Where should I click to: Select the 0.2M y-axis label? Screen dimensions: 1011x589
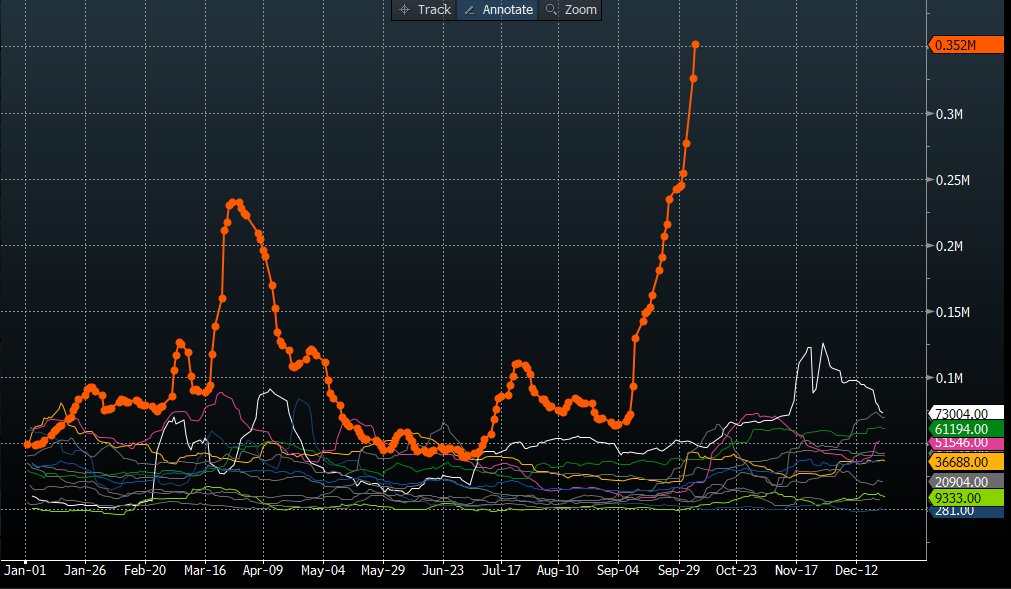[x=949, y=246]
